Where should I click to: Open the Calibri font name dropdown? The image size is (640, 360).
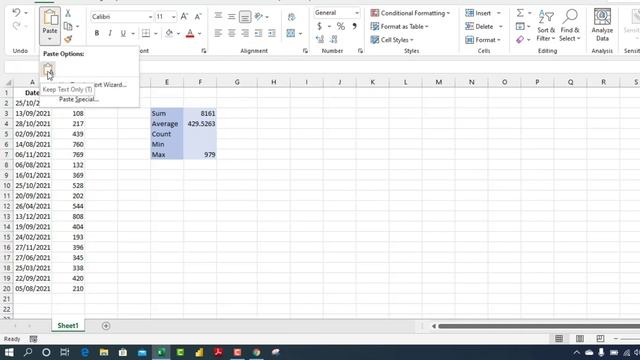pyautogui.click(x=150, y=17)
